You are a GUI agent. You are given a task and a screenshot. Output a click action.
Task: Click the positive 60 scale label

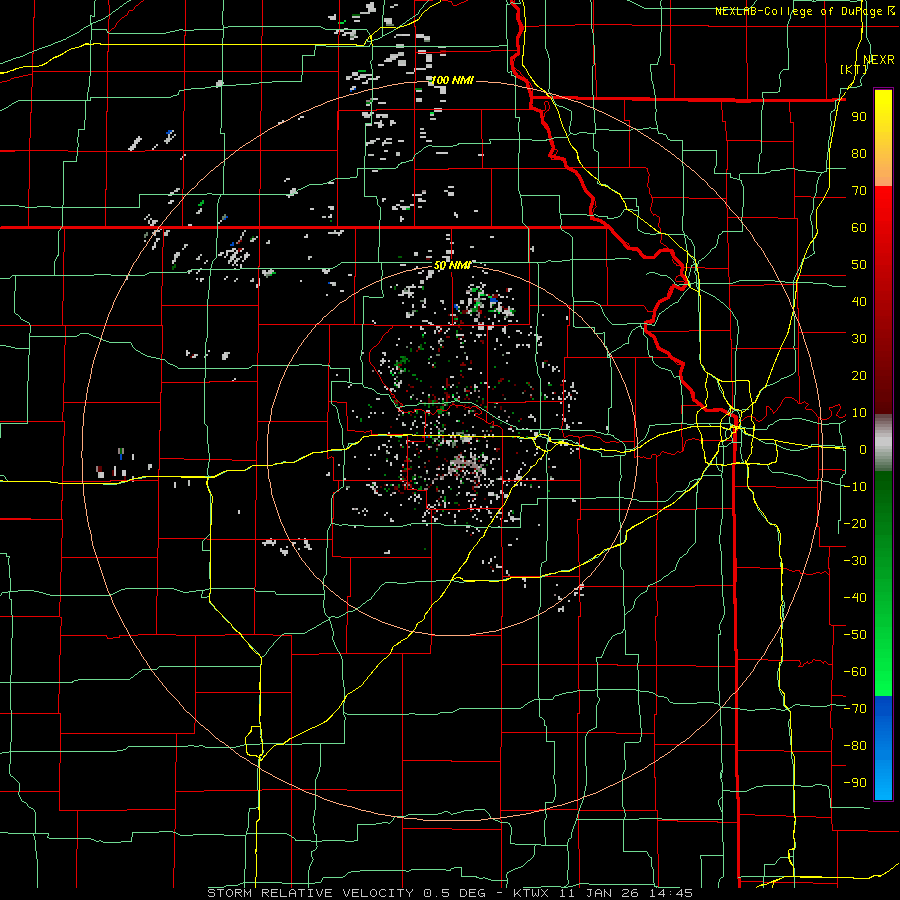tap(859, 228)
